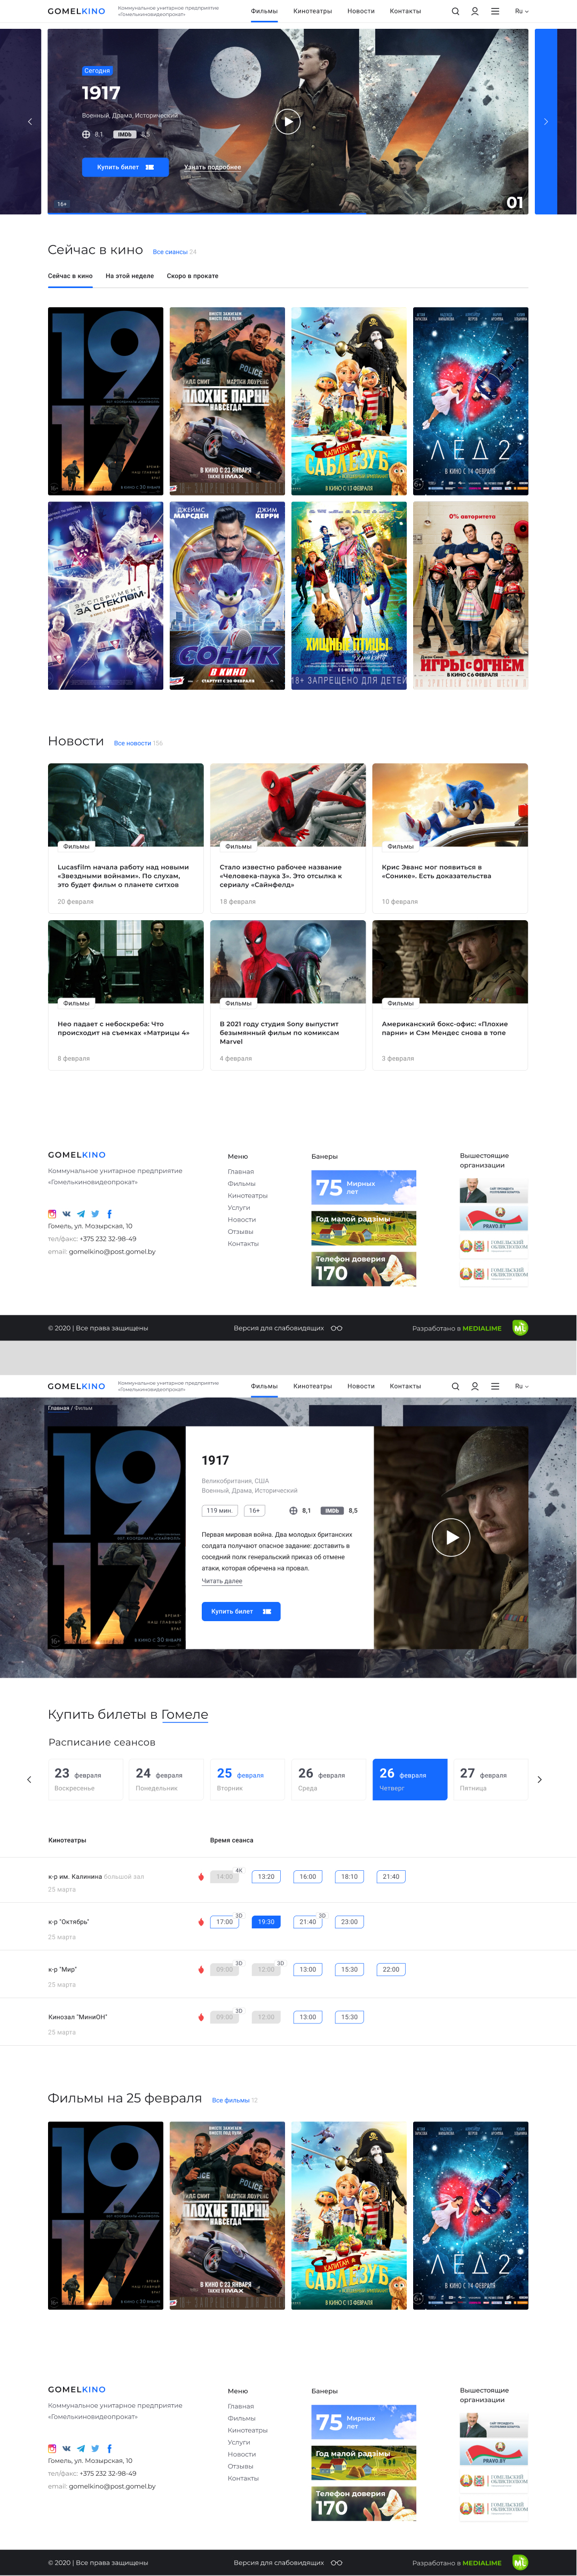Click the green Medialime ML logo in film page footer
The image size is (577, 2576).
[x=520, y=2562]
